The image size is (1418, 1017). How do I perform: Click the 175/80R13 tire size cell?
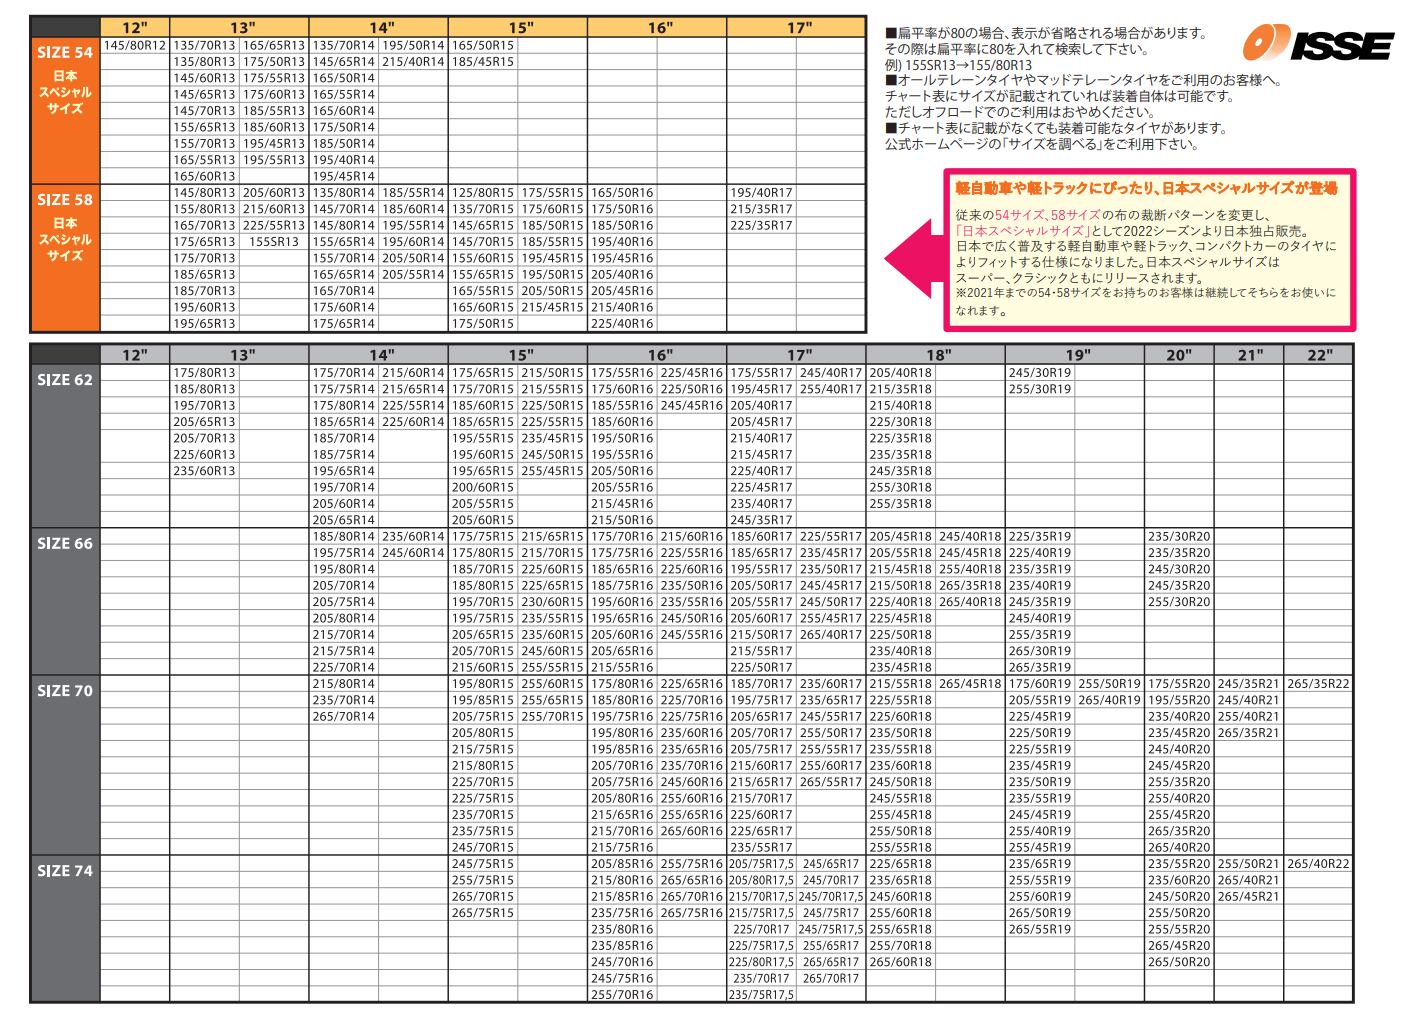pyautogui.click(x=204, y=373)
